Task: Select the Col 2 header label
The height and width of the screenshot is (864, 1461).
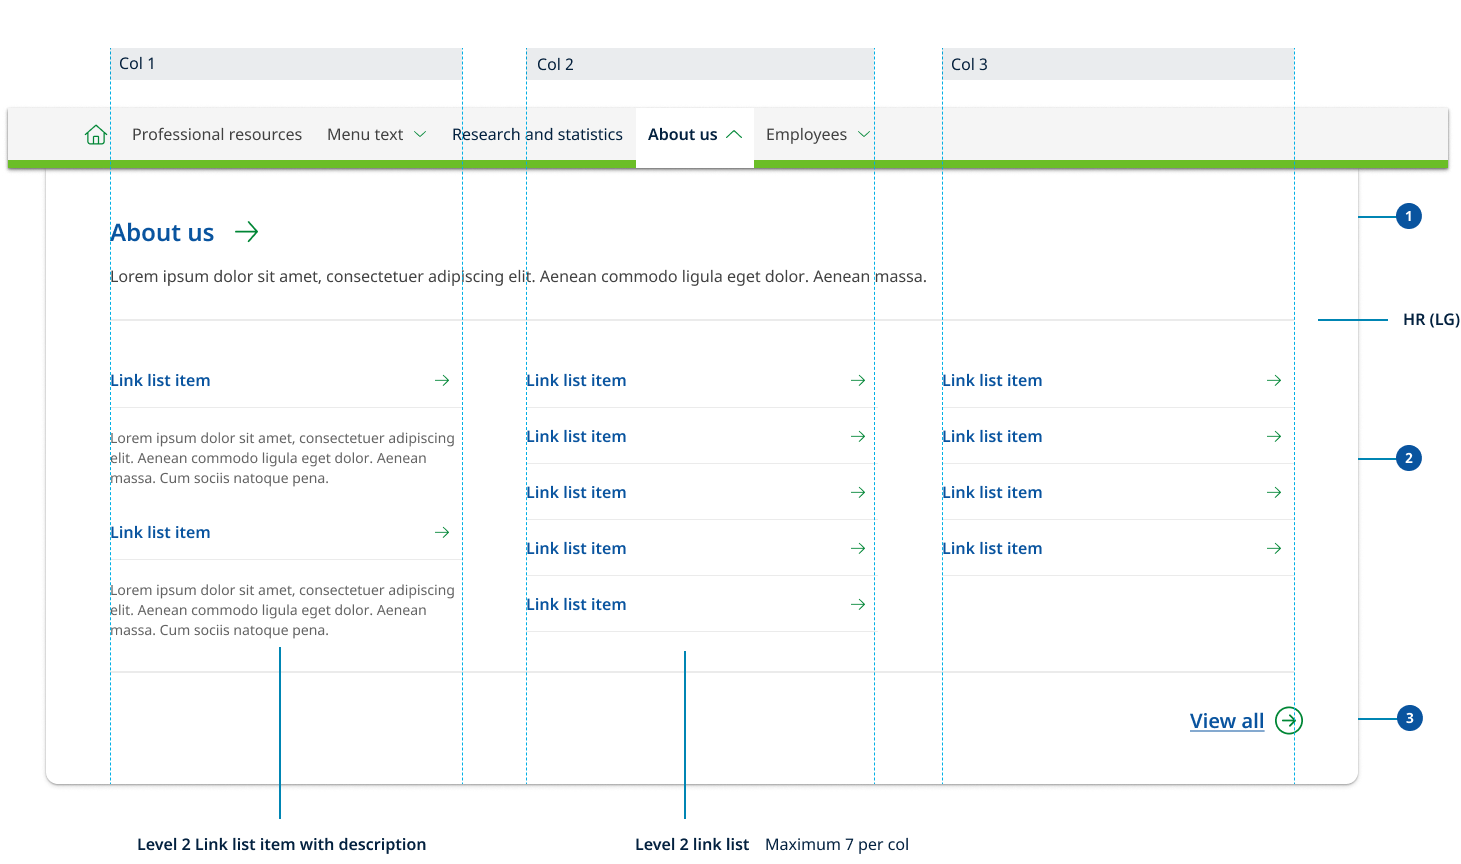Action: tap(555, 65)
